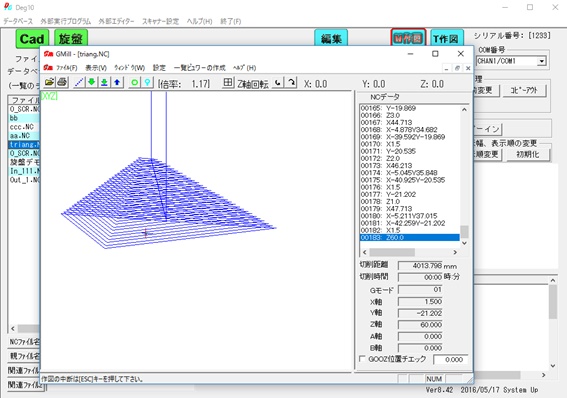Open the 表示(V) menu in GMill
Screen dimensions: 567x398
(96, 68)
